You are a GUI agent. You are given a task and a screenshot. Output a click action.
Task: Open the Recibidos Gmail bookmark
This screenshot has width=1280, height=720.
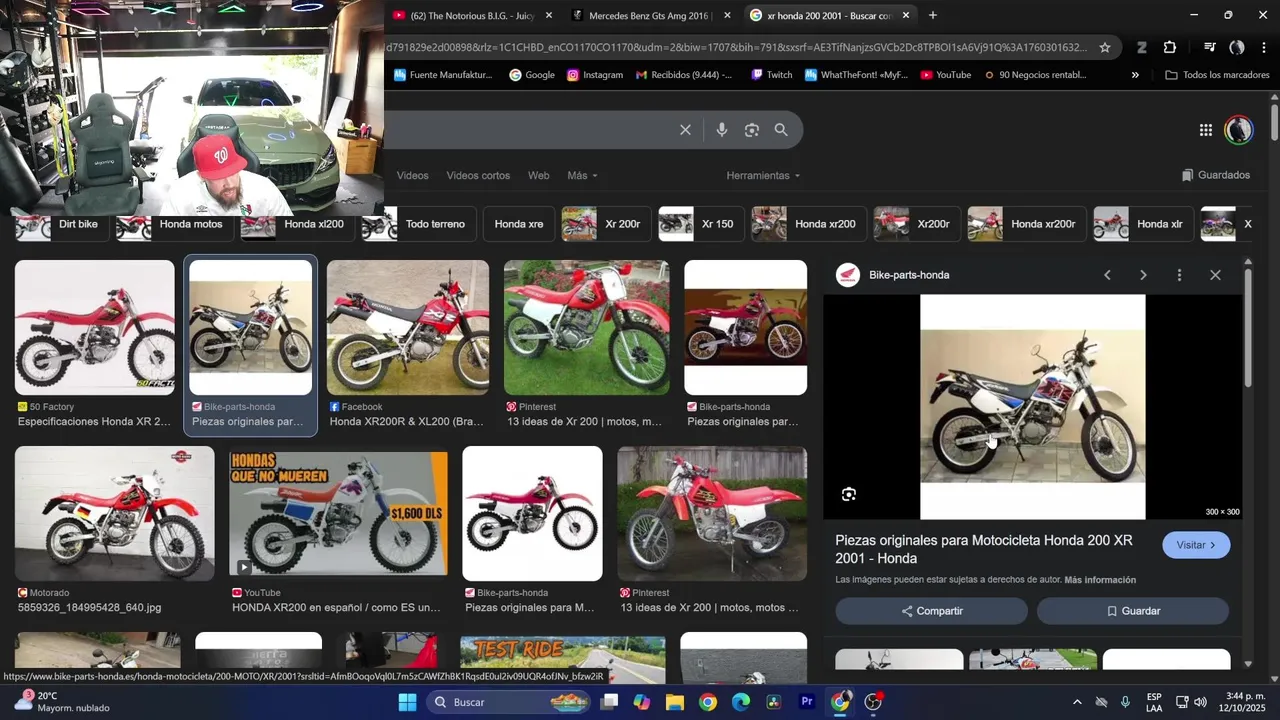[x=684, y=75]
